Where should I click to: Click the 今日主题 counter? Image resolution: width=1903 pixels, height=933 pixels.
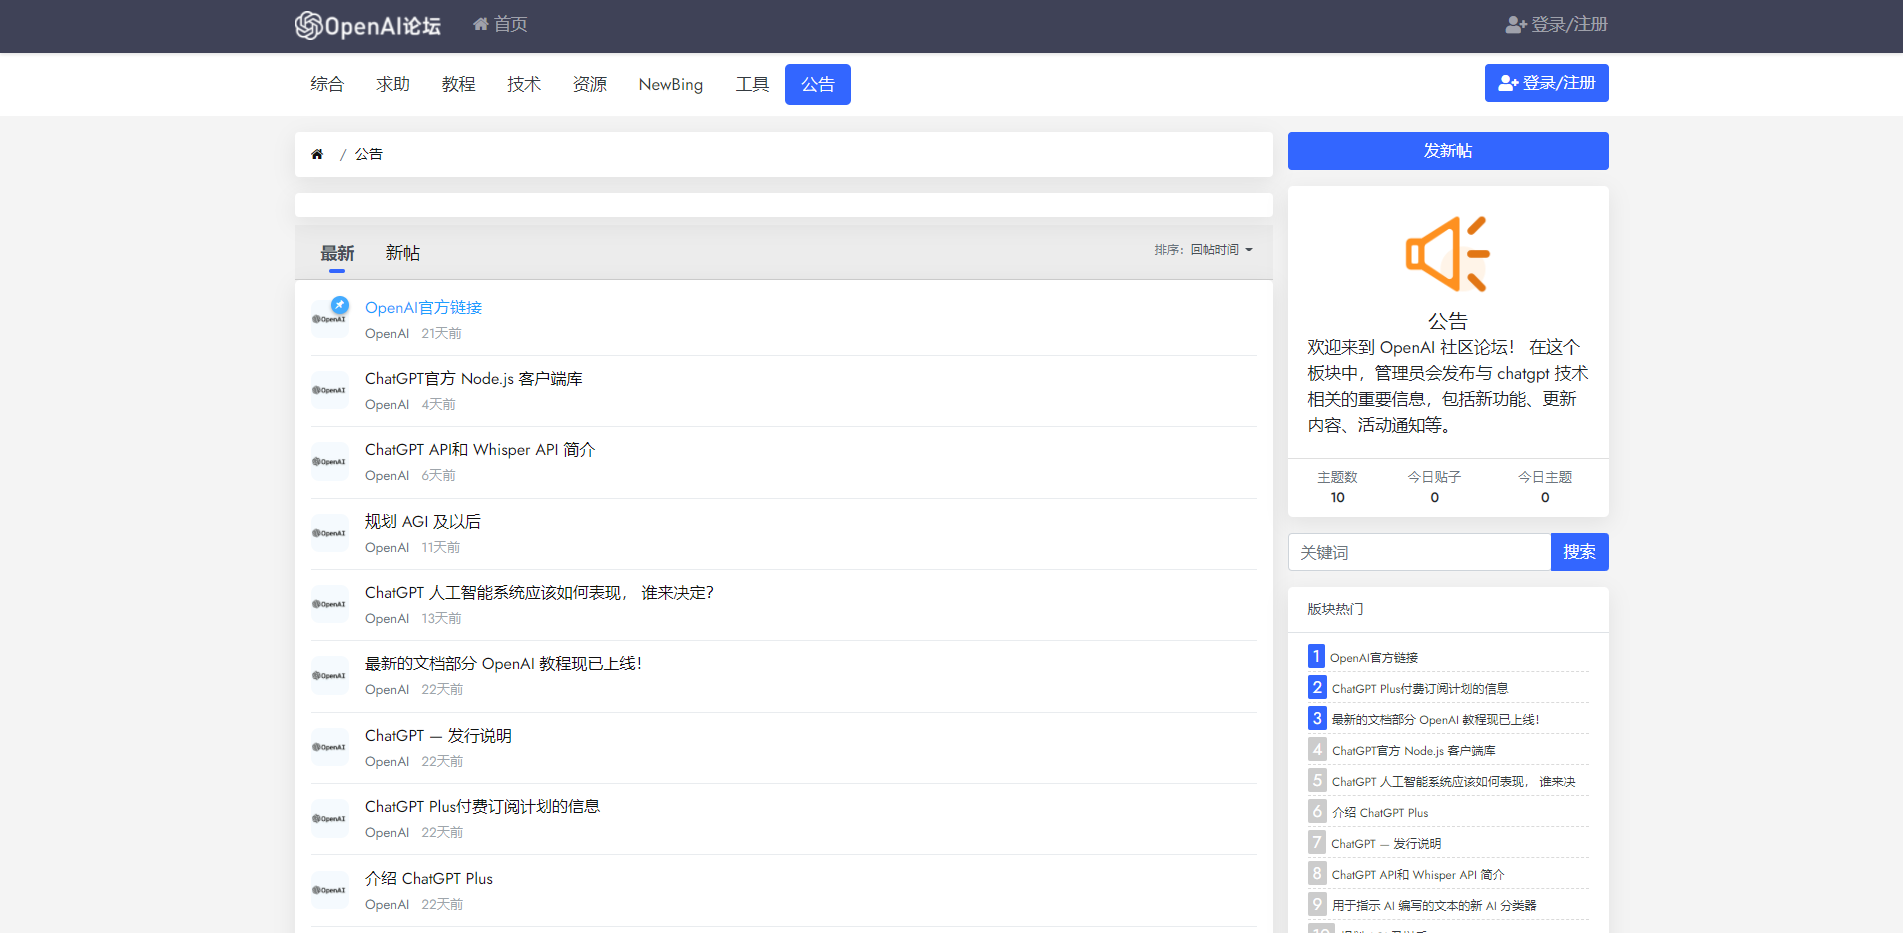[x=1545, y=487]
